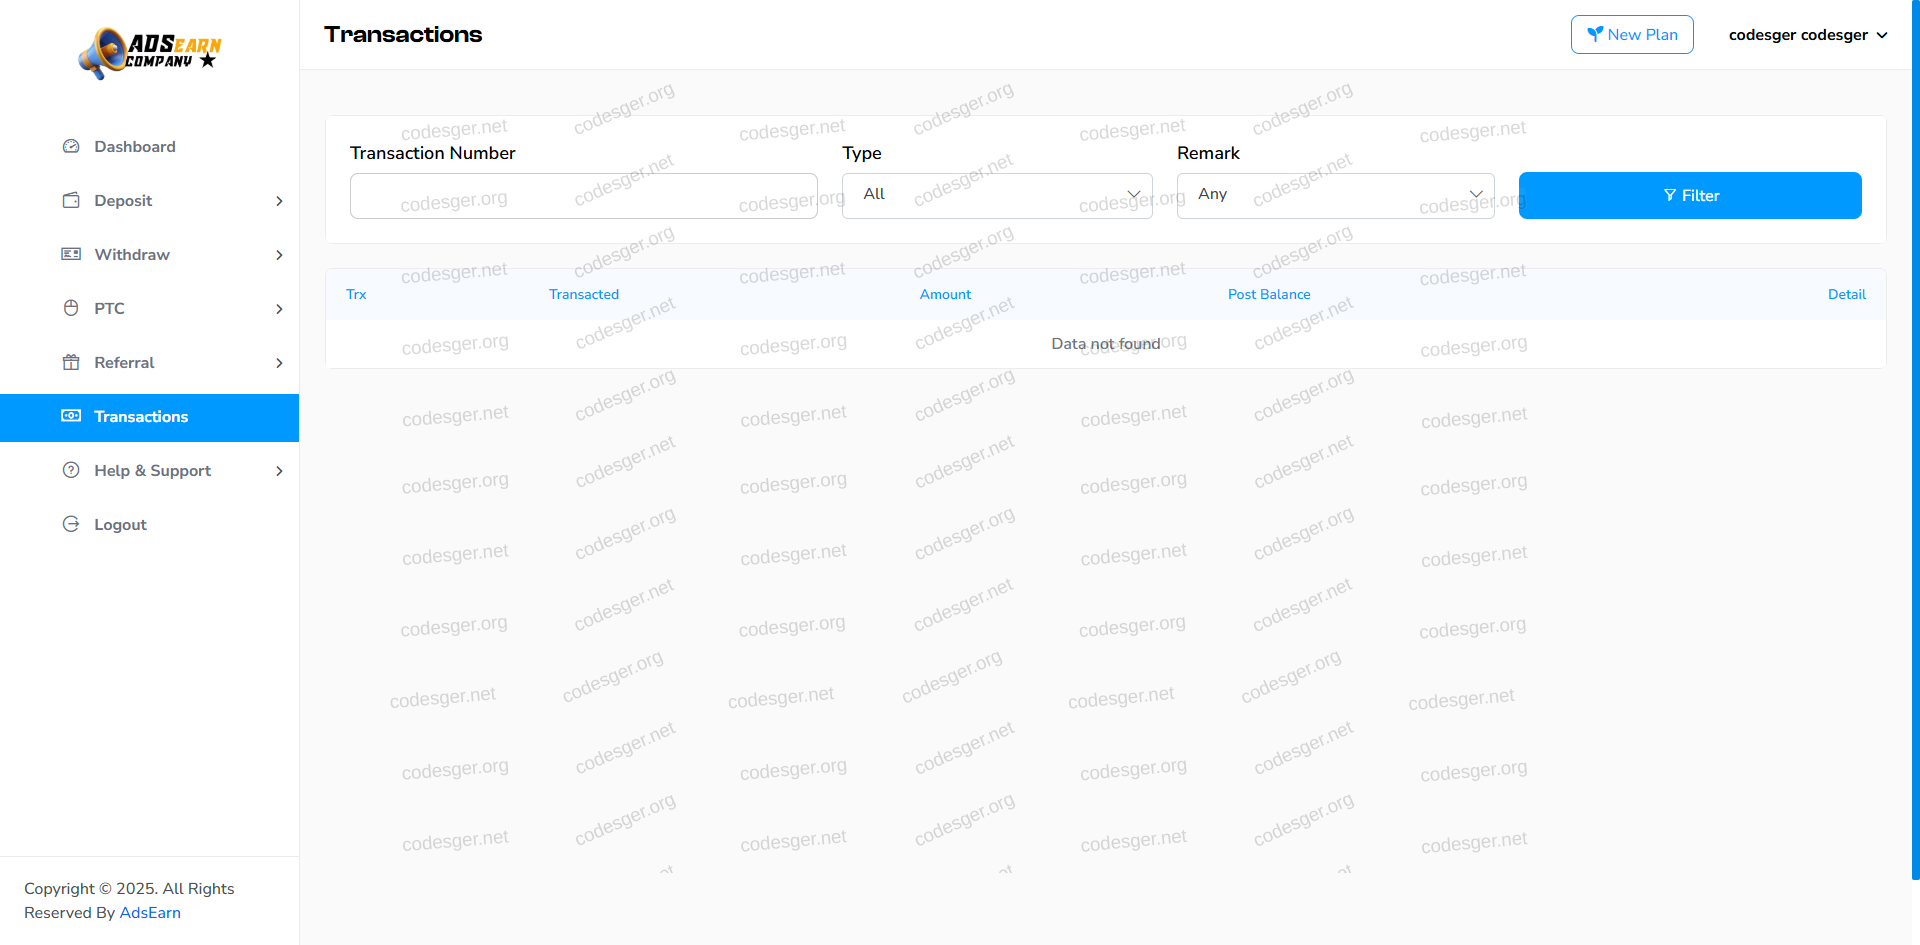Click the PTC mouse icon
This screenshot has height=945, width=1920.
(x=71, y=309)
